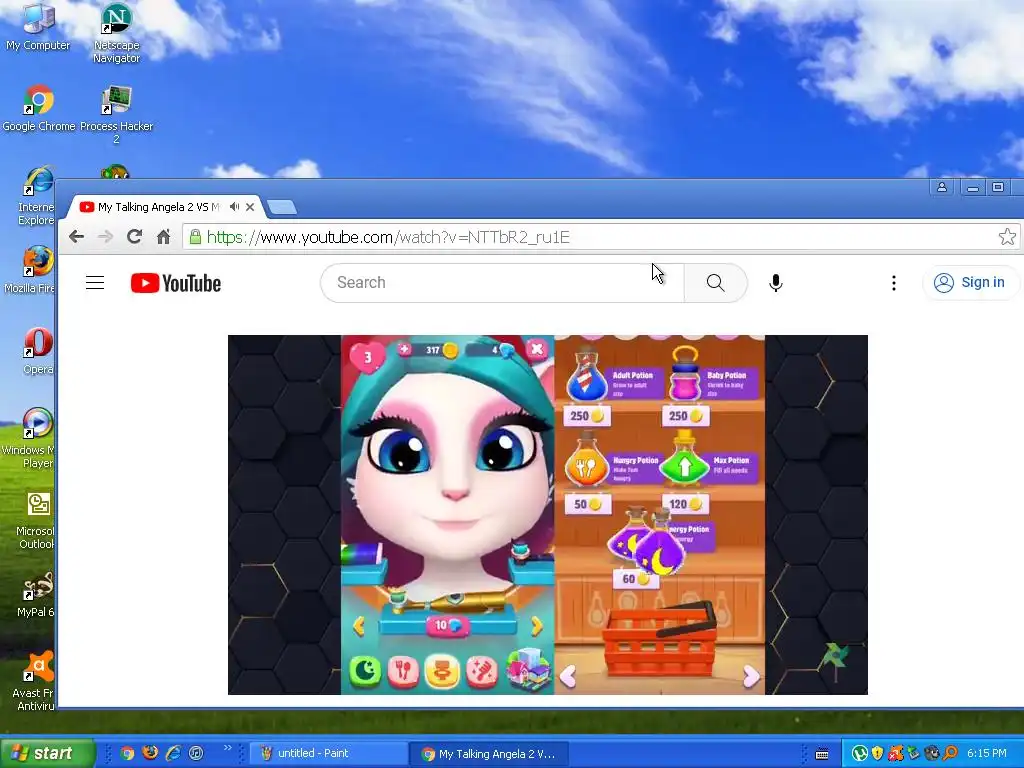Open the uTorrent tray icon
Viewport: 1024px width, 768px height.
coord(860,754)
